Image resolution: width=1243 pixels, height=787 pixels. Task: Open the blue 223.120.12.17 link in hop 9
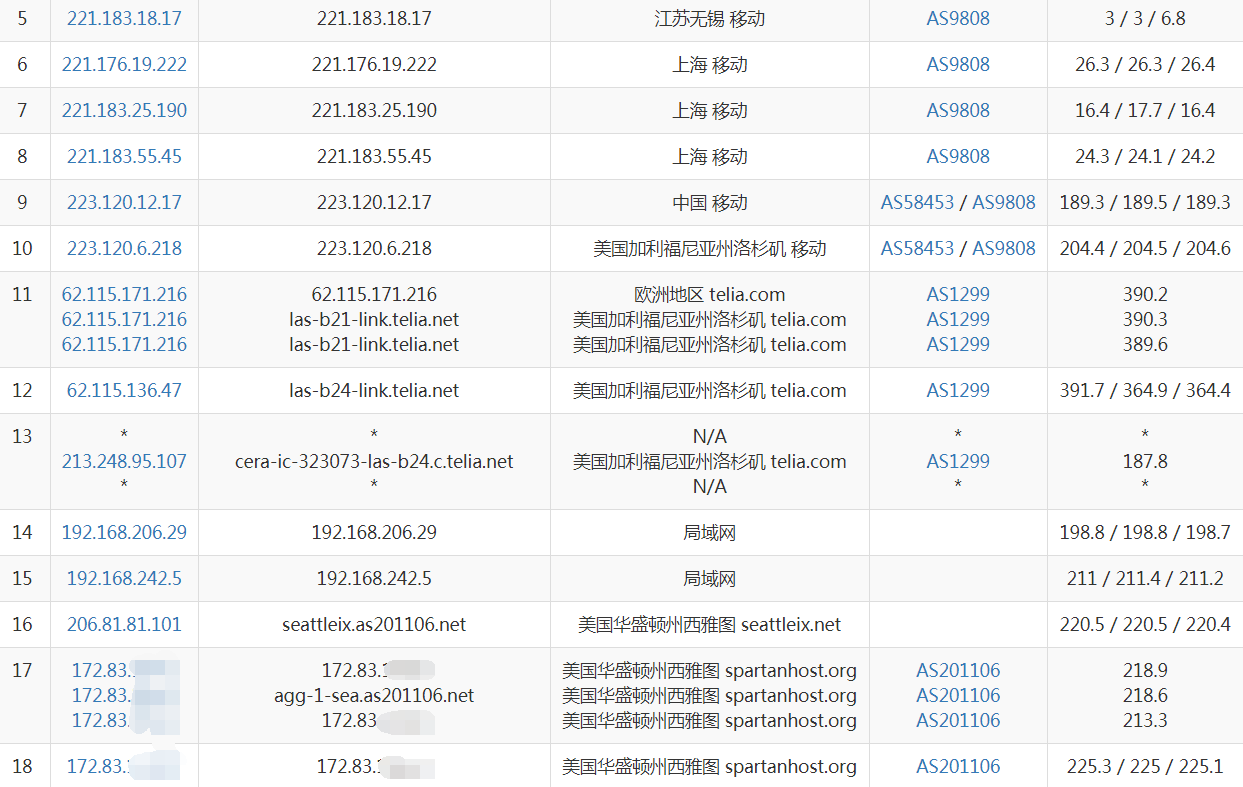pos(124,203)
